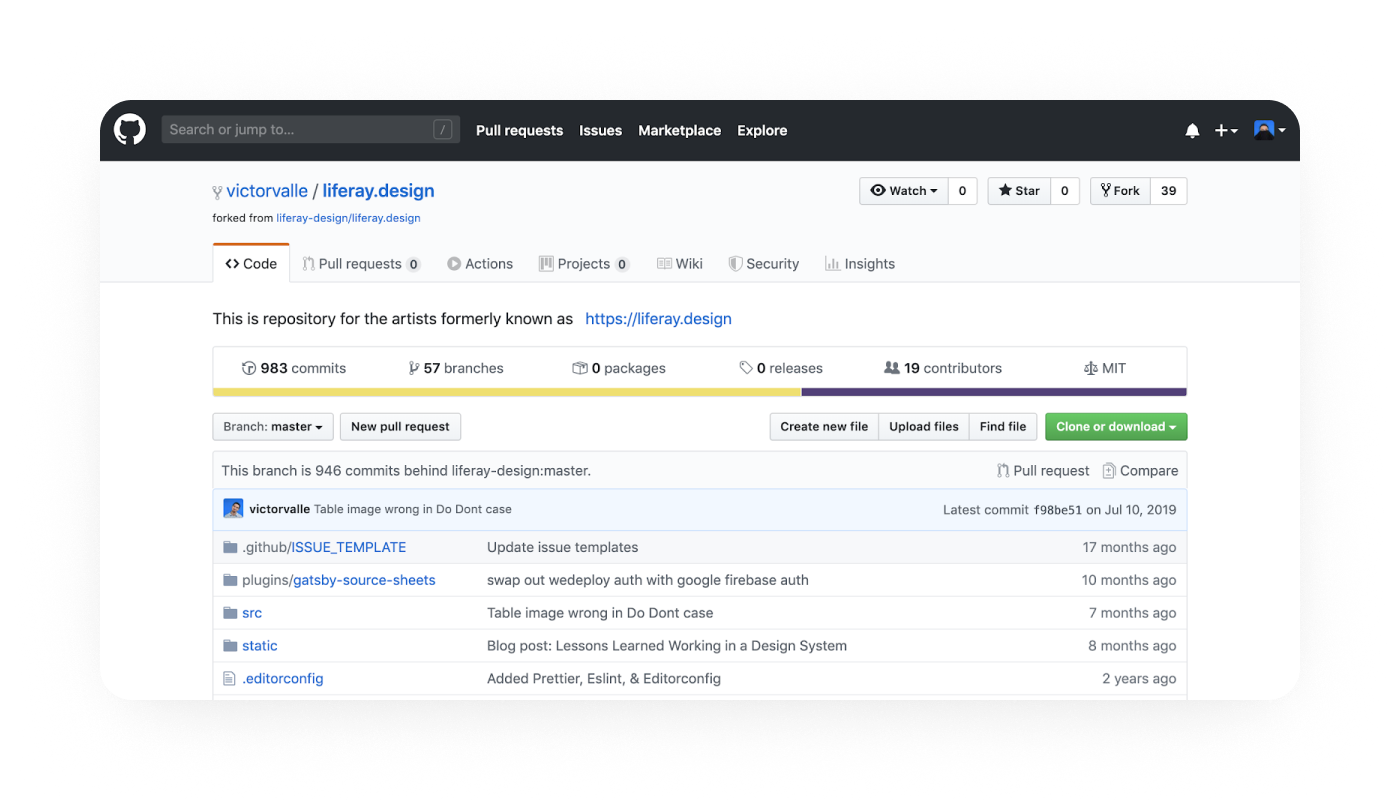Click the folder icon beside src
This screenshot has width=1400, height=800.
pyautogui.click(x=228, y=612)
